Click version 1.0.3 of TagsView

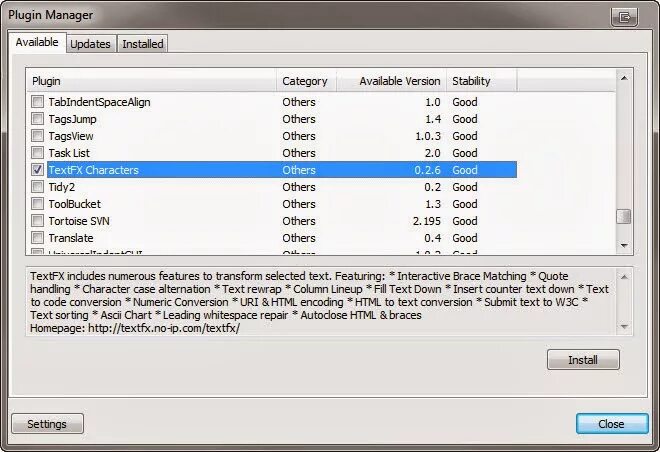pyautogui.click(x=428, y=136)
